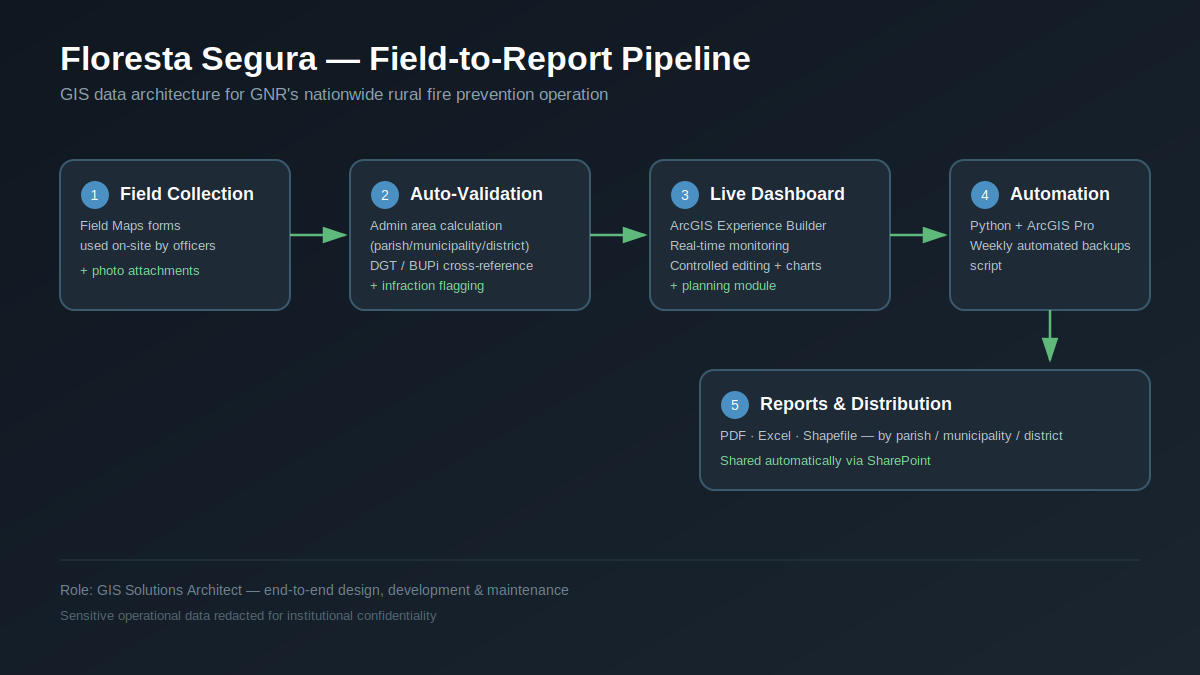Click the number 1 circle beside Field Collection
This screenshot has width=1200, height=675.
(x=95, y=195)
